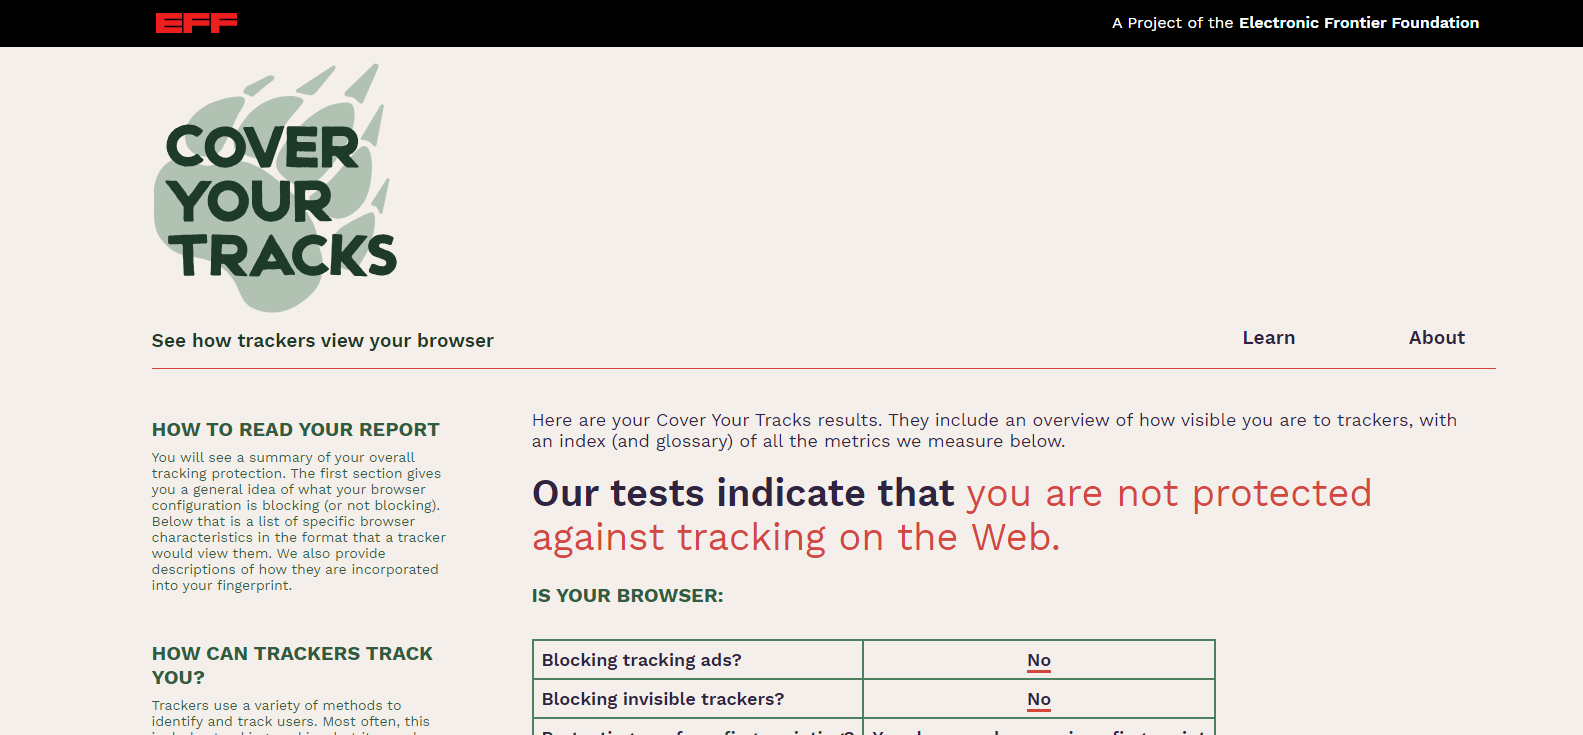1583x735 pixels.
Task: Click the red EFF logo
Action: point(196,22)
